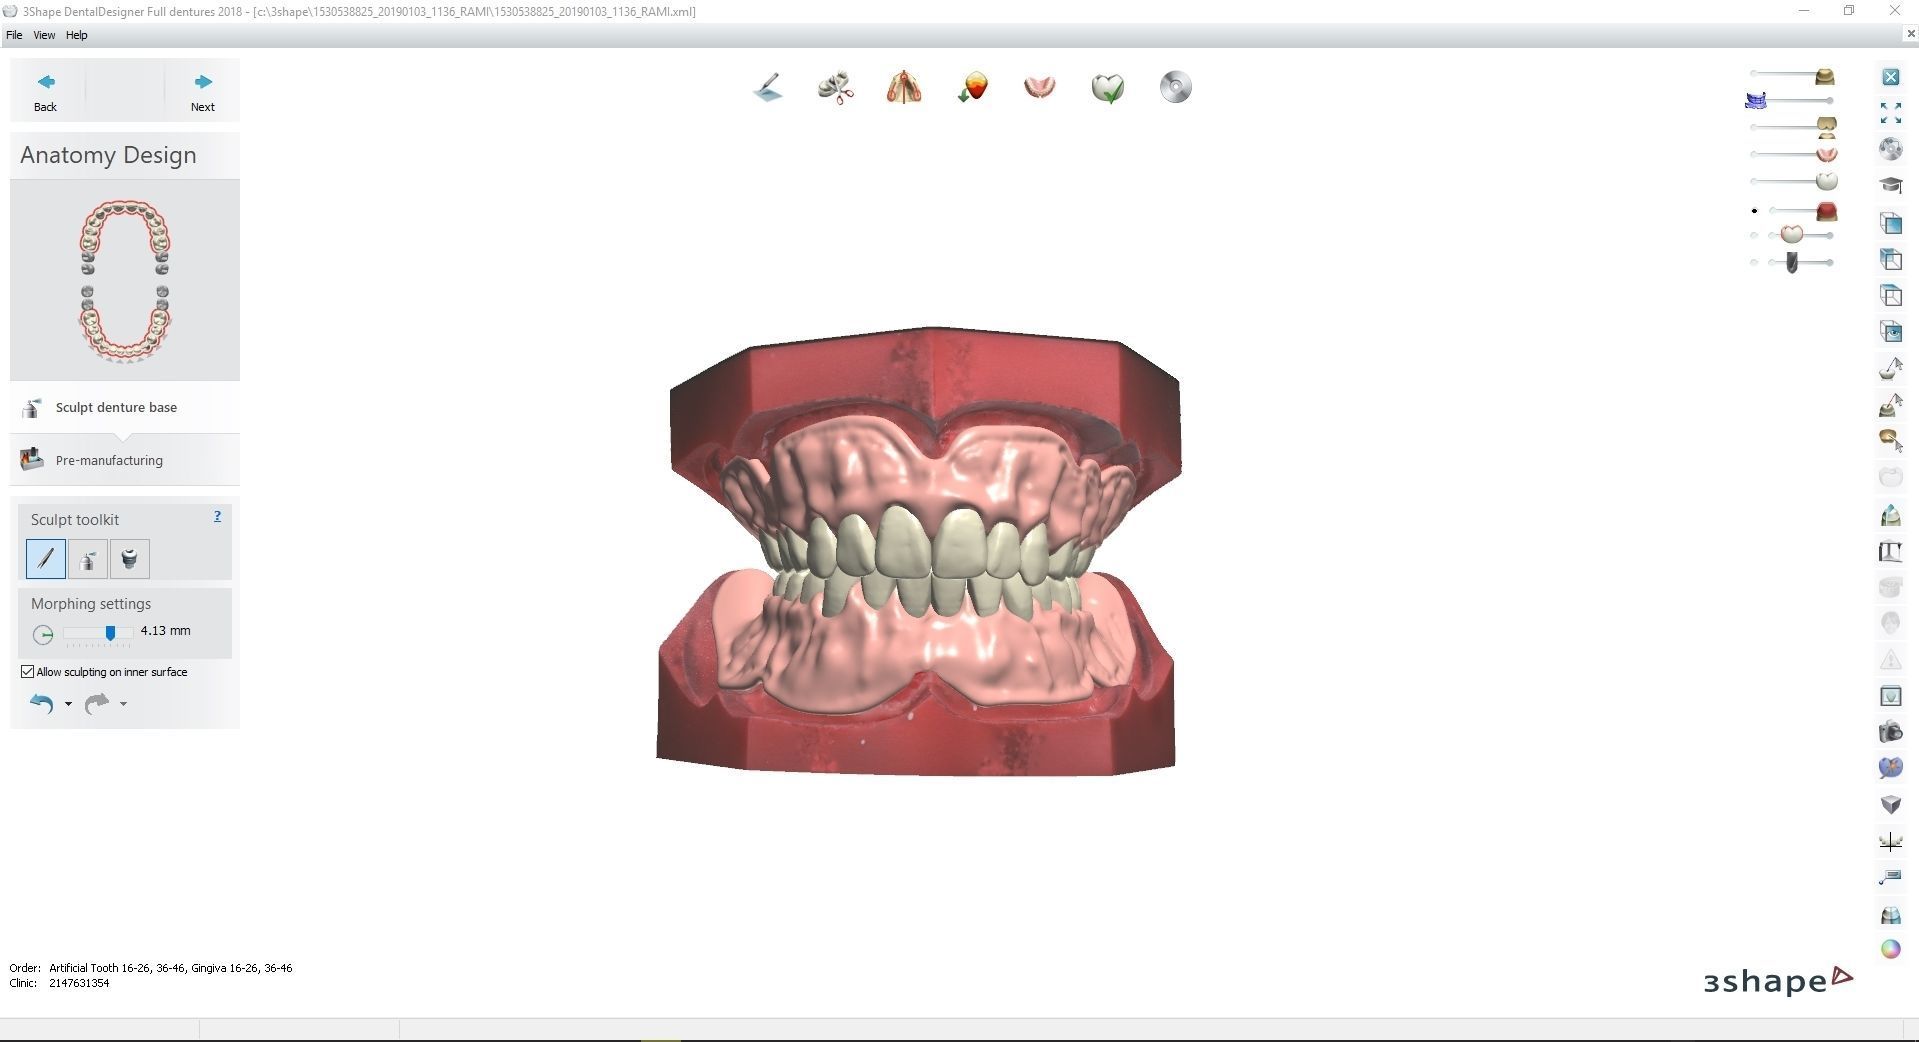Viewport: 1919px width, 1042px height.
Task: Open the first workflow step with the scalpel icon
Action: 768,88
